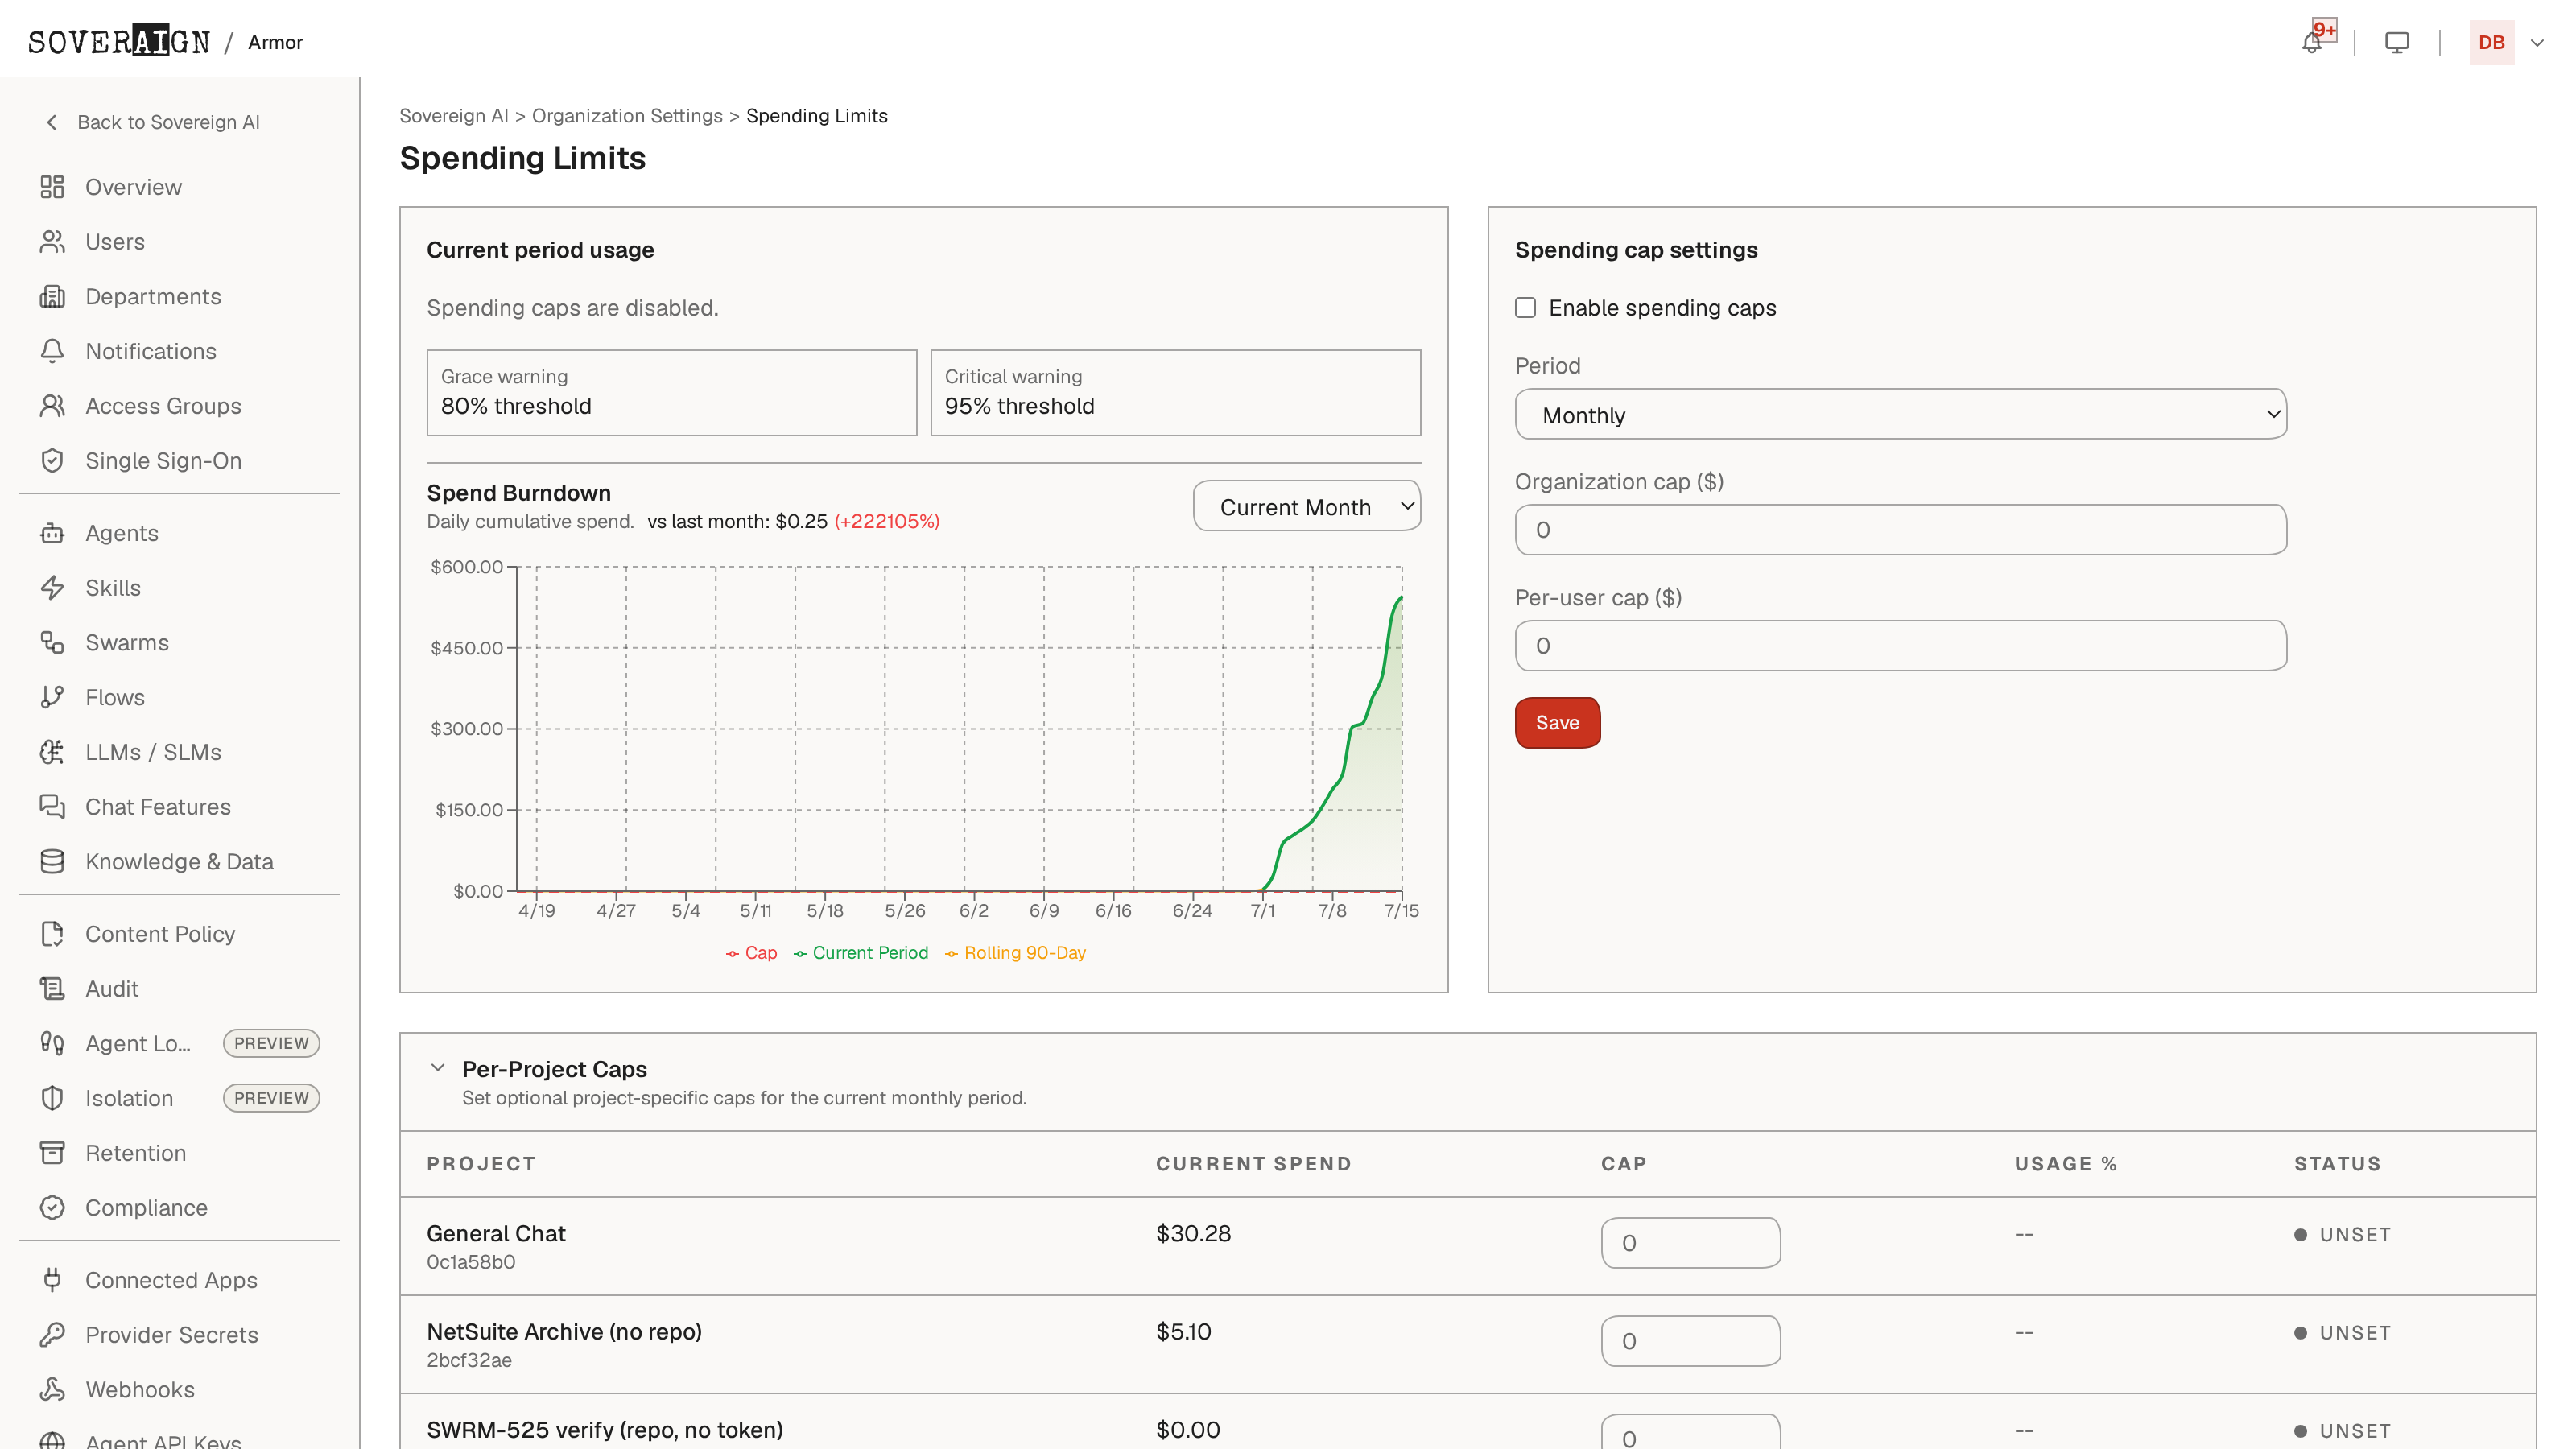Click the Content Policy document icon
The image size is (2576, 1449).
[52, 934]
